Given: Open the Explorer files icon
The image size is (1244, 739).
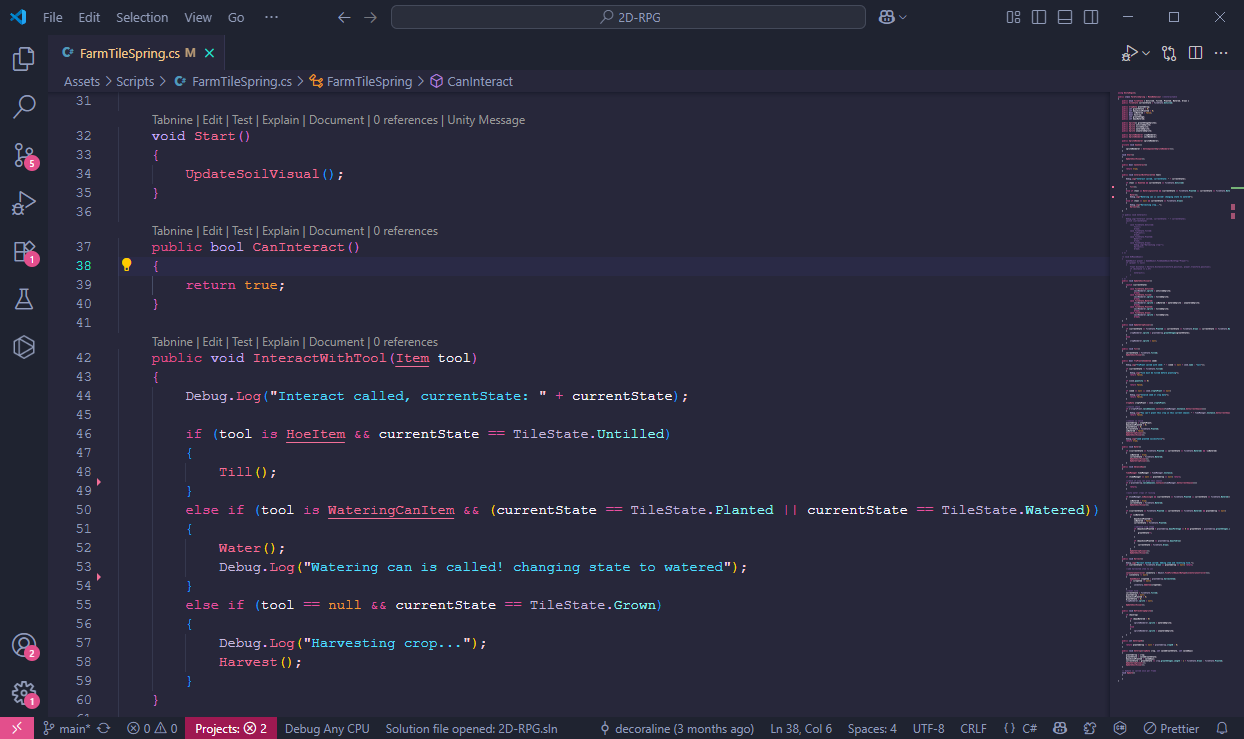Looking at the screenshot, I should tap(24, 59).
